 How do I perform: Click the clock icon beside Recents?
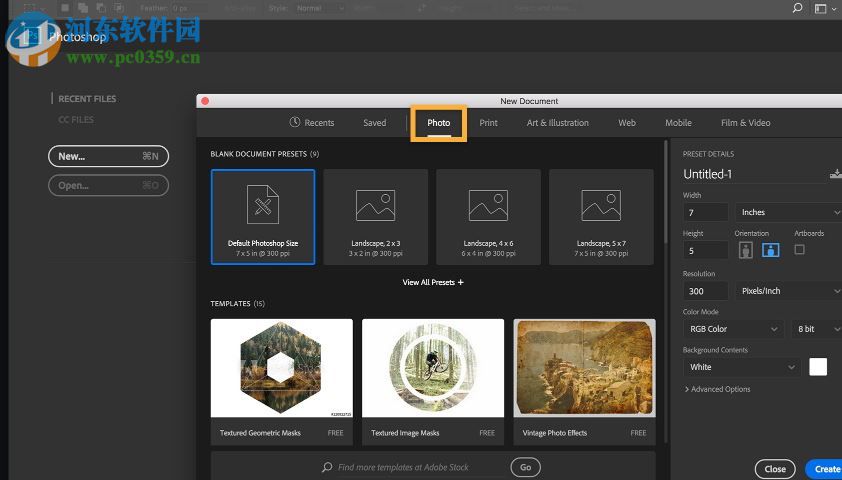pyautogui.click(x=294, y=122)
